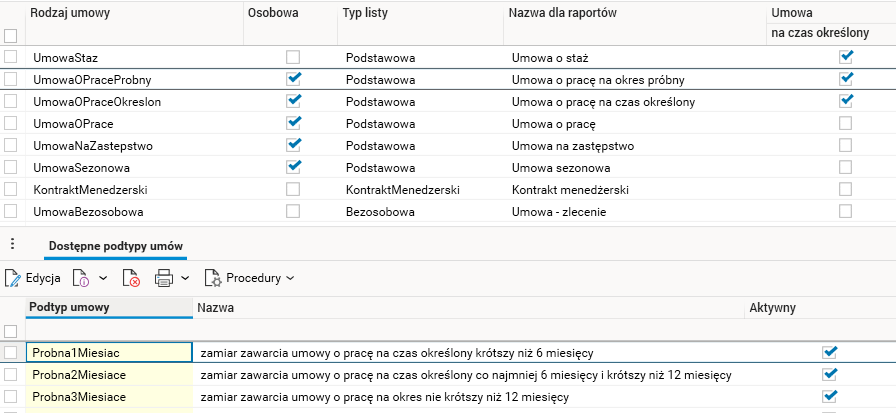Click the Edycja edit icon

13,278
